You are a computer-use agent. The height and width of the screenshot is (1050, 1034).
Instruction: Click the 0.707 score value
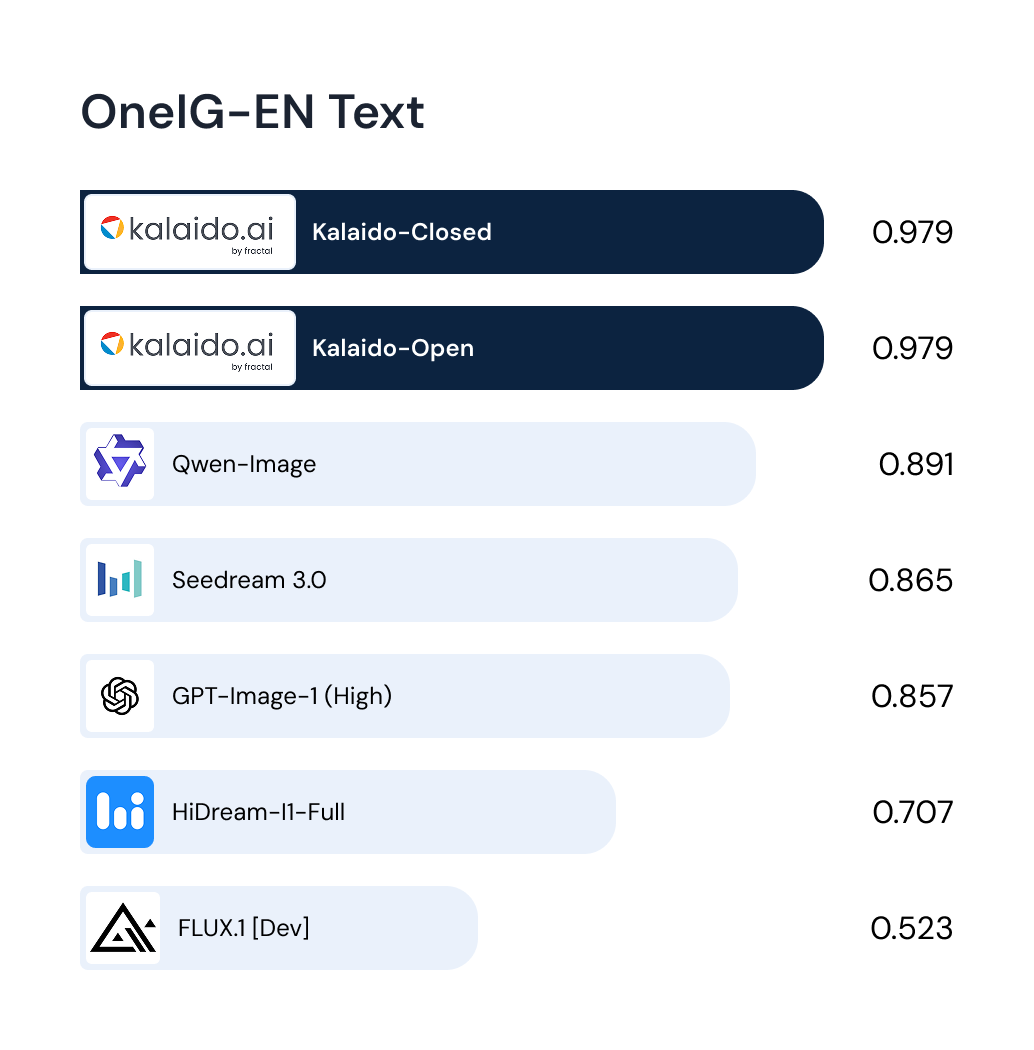pyautogui.click(x=912, y=812)
